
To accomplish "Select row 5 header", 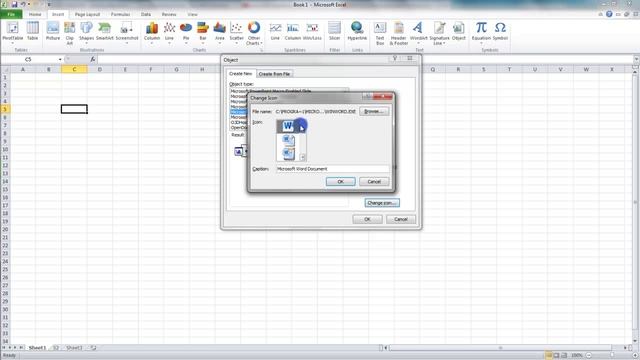I will coord(5,109).
